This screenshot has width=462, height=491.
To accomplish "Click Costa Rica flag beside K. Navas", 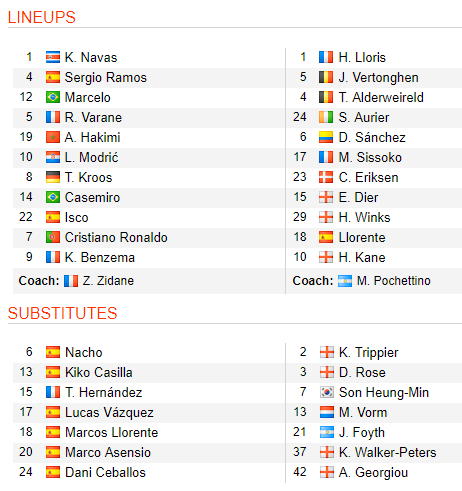I will point(53,57).
